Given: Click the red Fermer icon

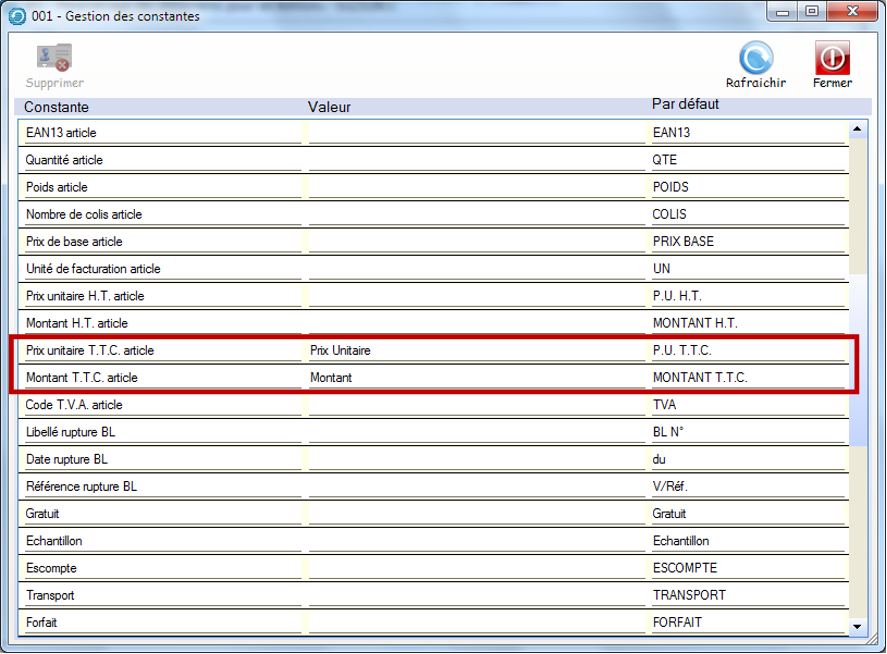Looking at the screenshot, I should click(832, 58).
